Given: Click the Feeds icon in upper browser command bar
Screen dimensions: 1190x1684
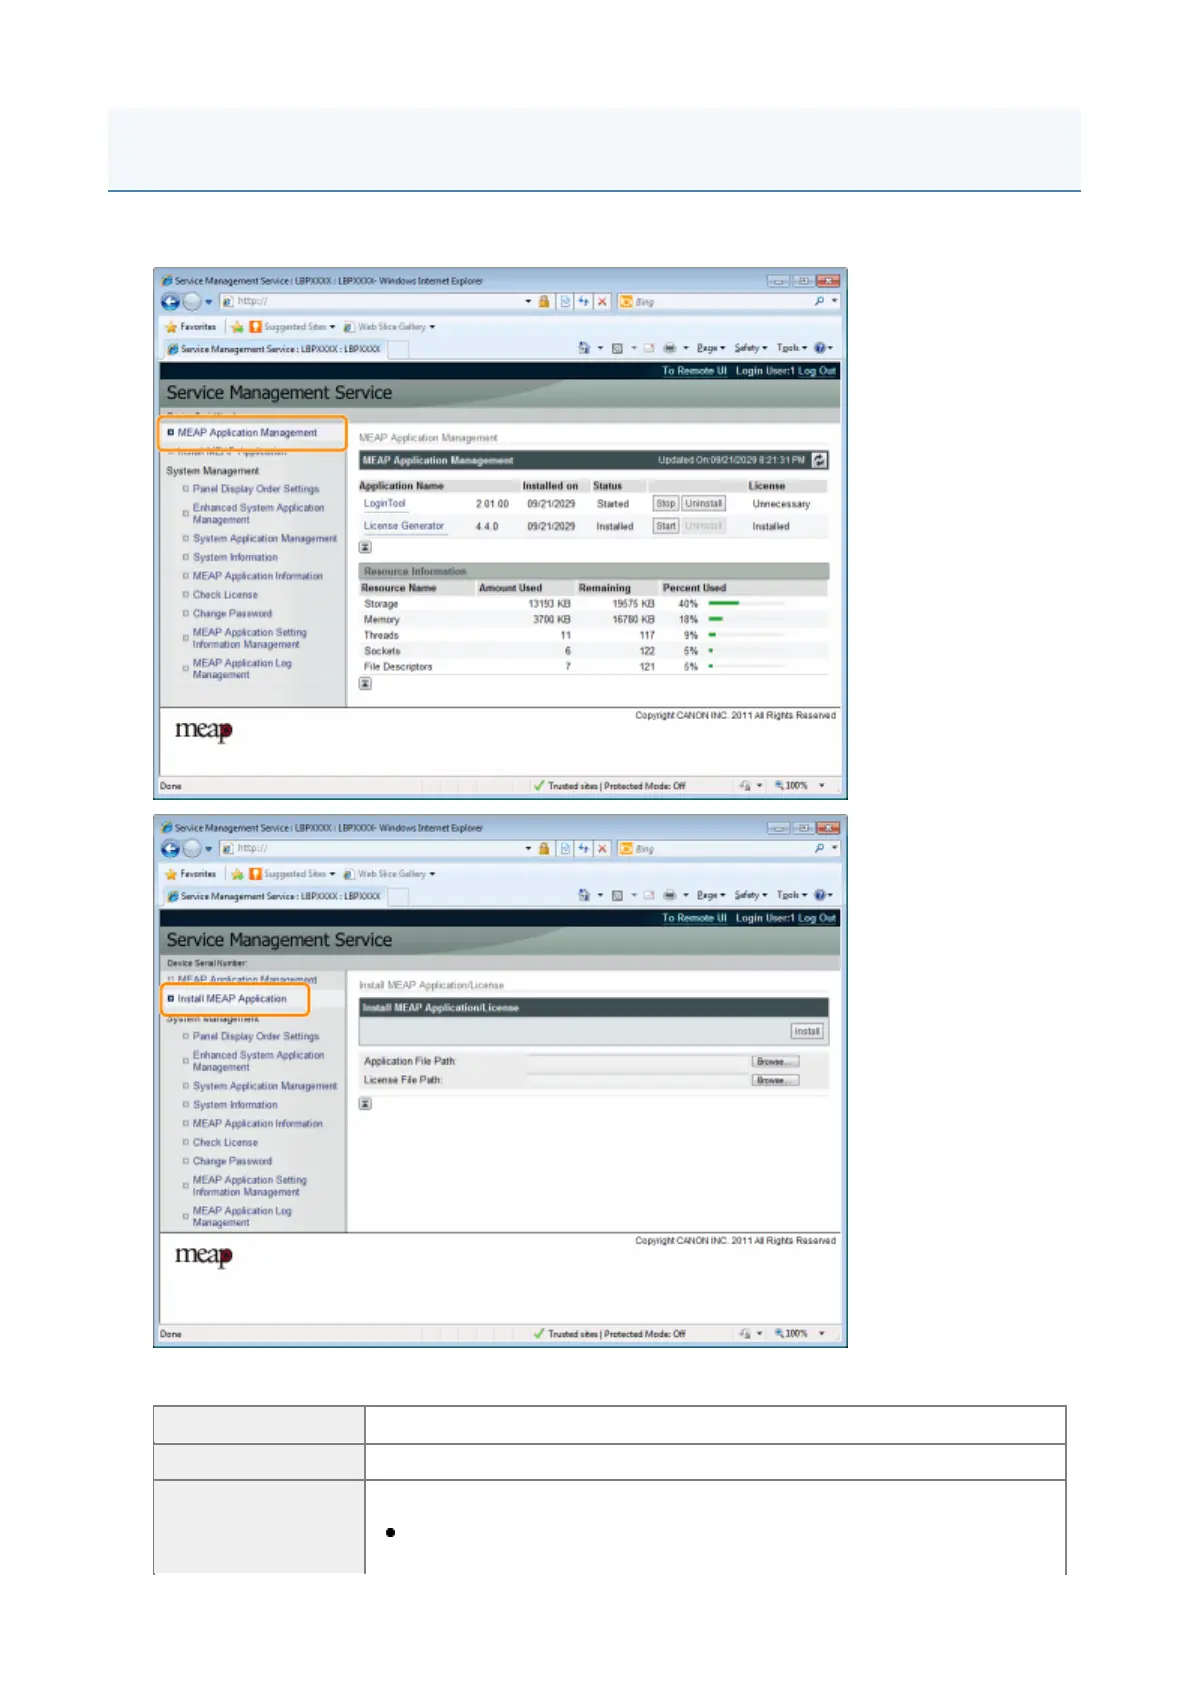Looking at the screenshot, I should click(x=617, y=348).
